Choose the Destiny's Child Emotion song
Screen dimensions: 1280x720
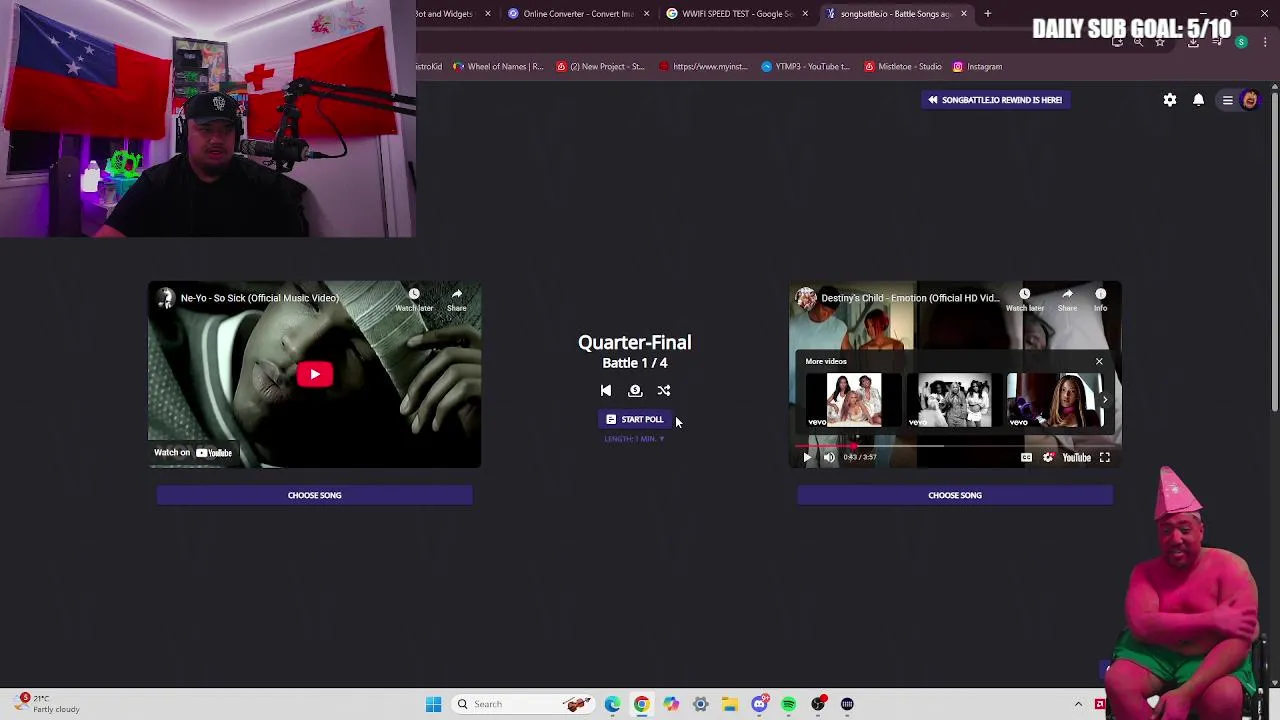(955, 495)
